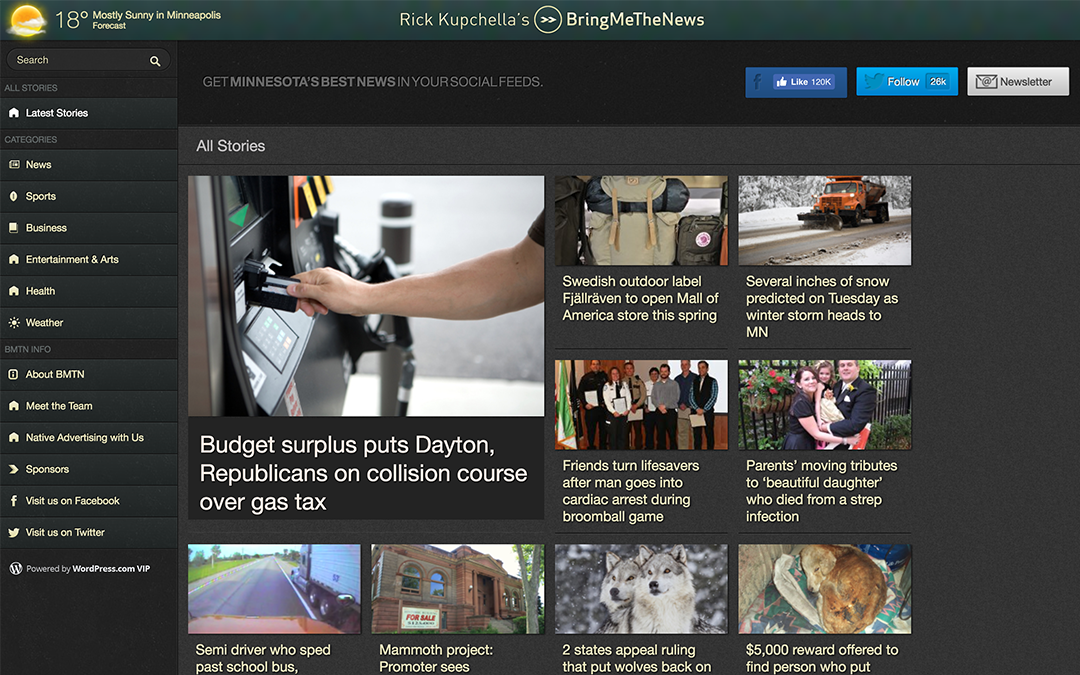Click the Twitter Follow button

click(906, 82)
